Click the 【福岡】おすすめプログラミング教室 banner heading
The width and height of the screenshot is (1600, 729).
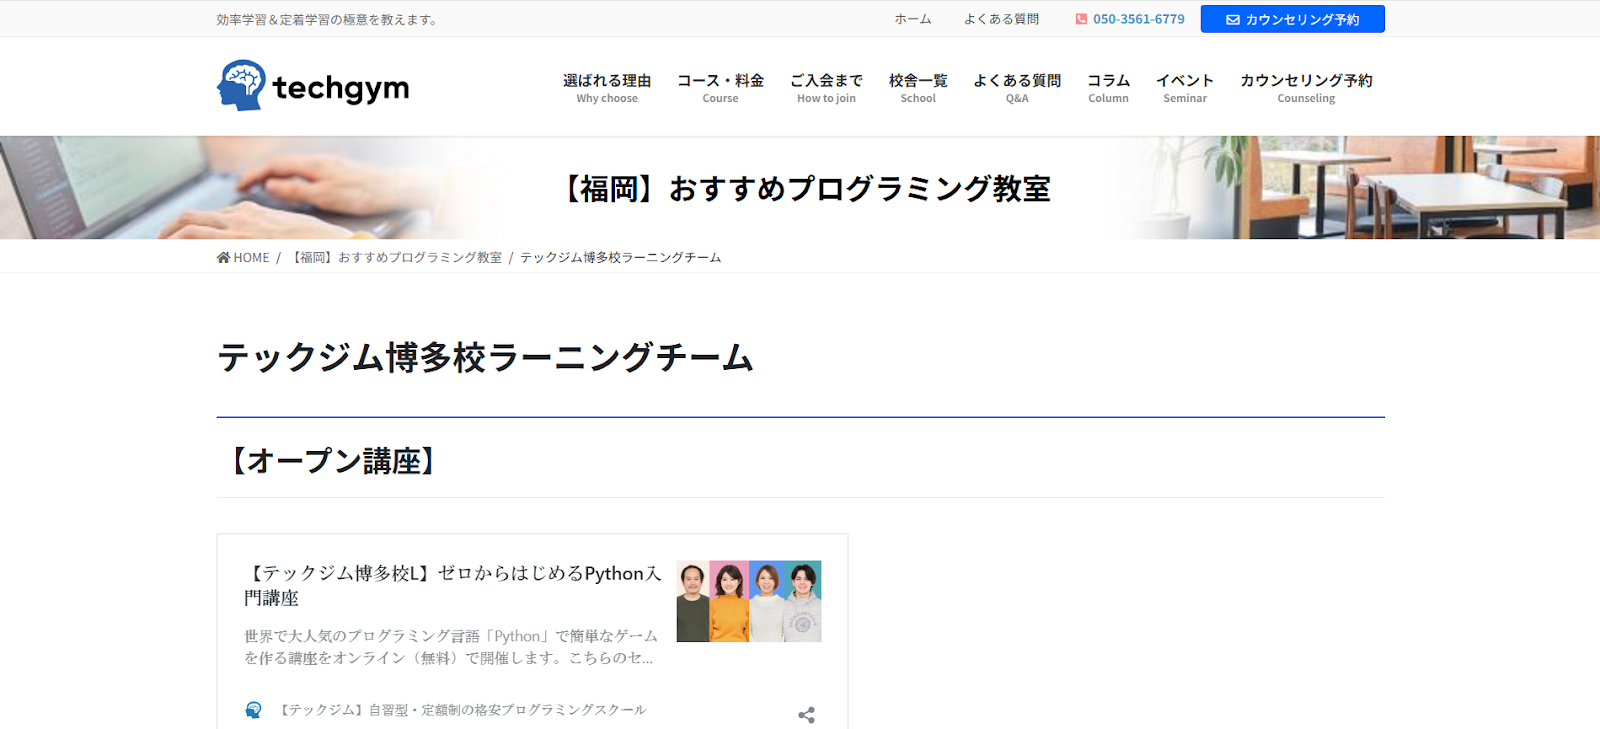pyautogui.click(x=806, y=188)
